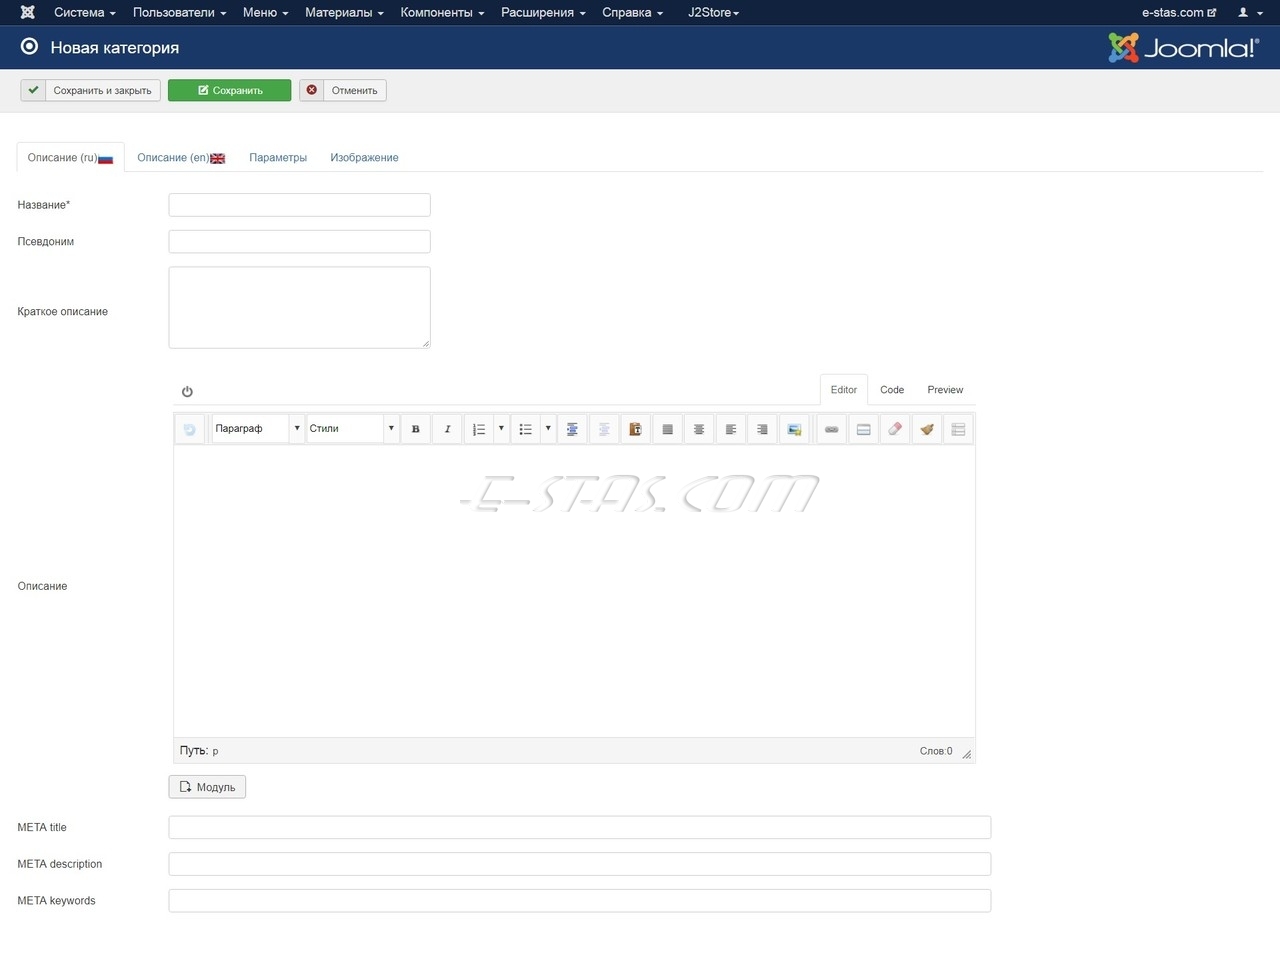This screenshot has width=1280, height=975.
Task: Expand bullet list style arrow
Action: (x=548, y=429)
